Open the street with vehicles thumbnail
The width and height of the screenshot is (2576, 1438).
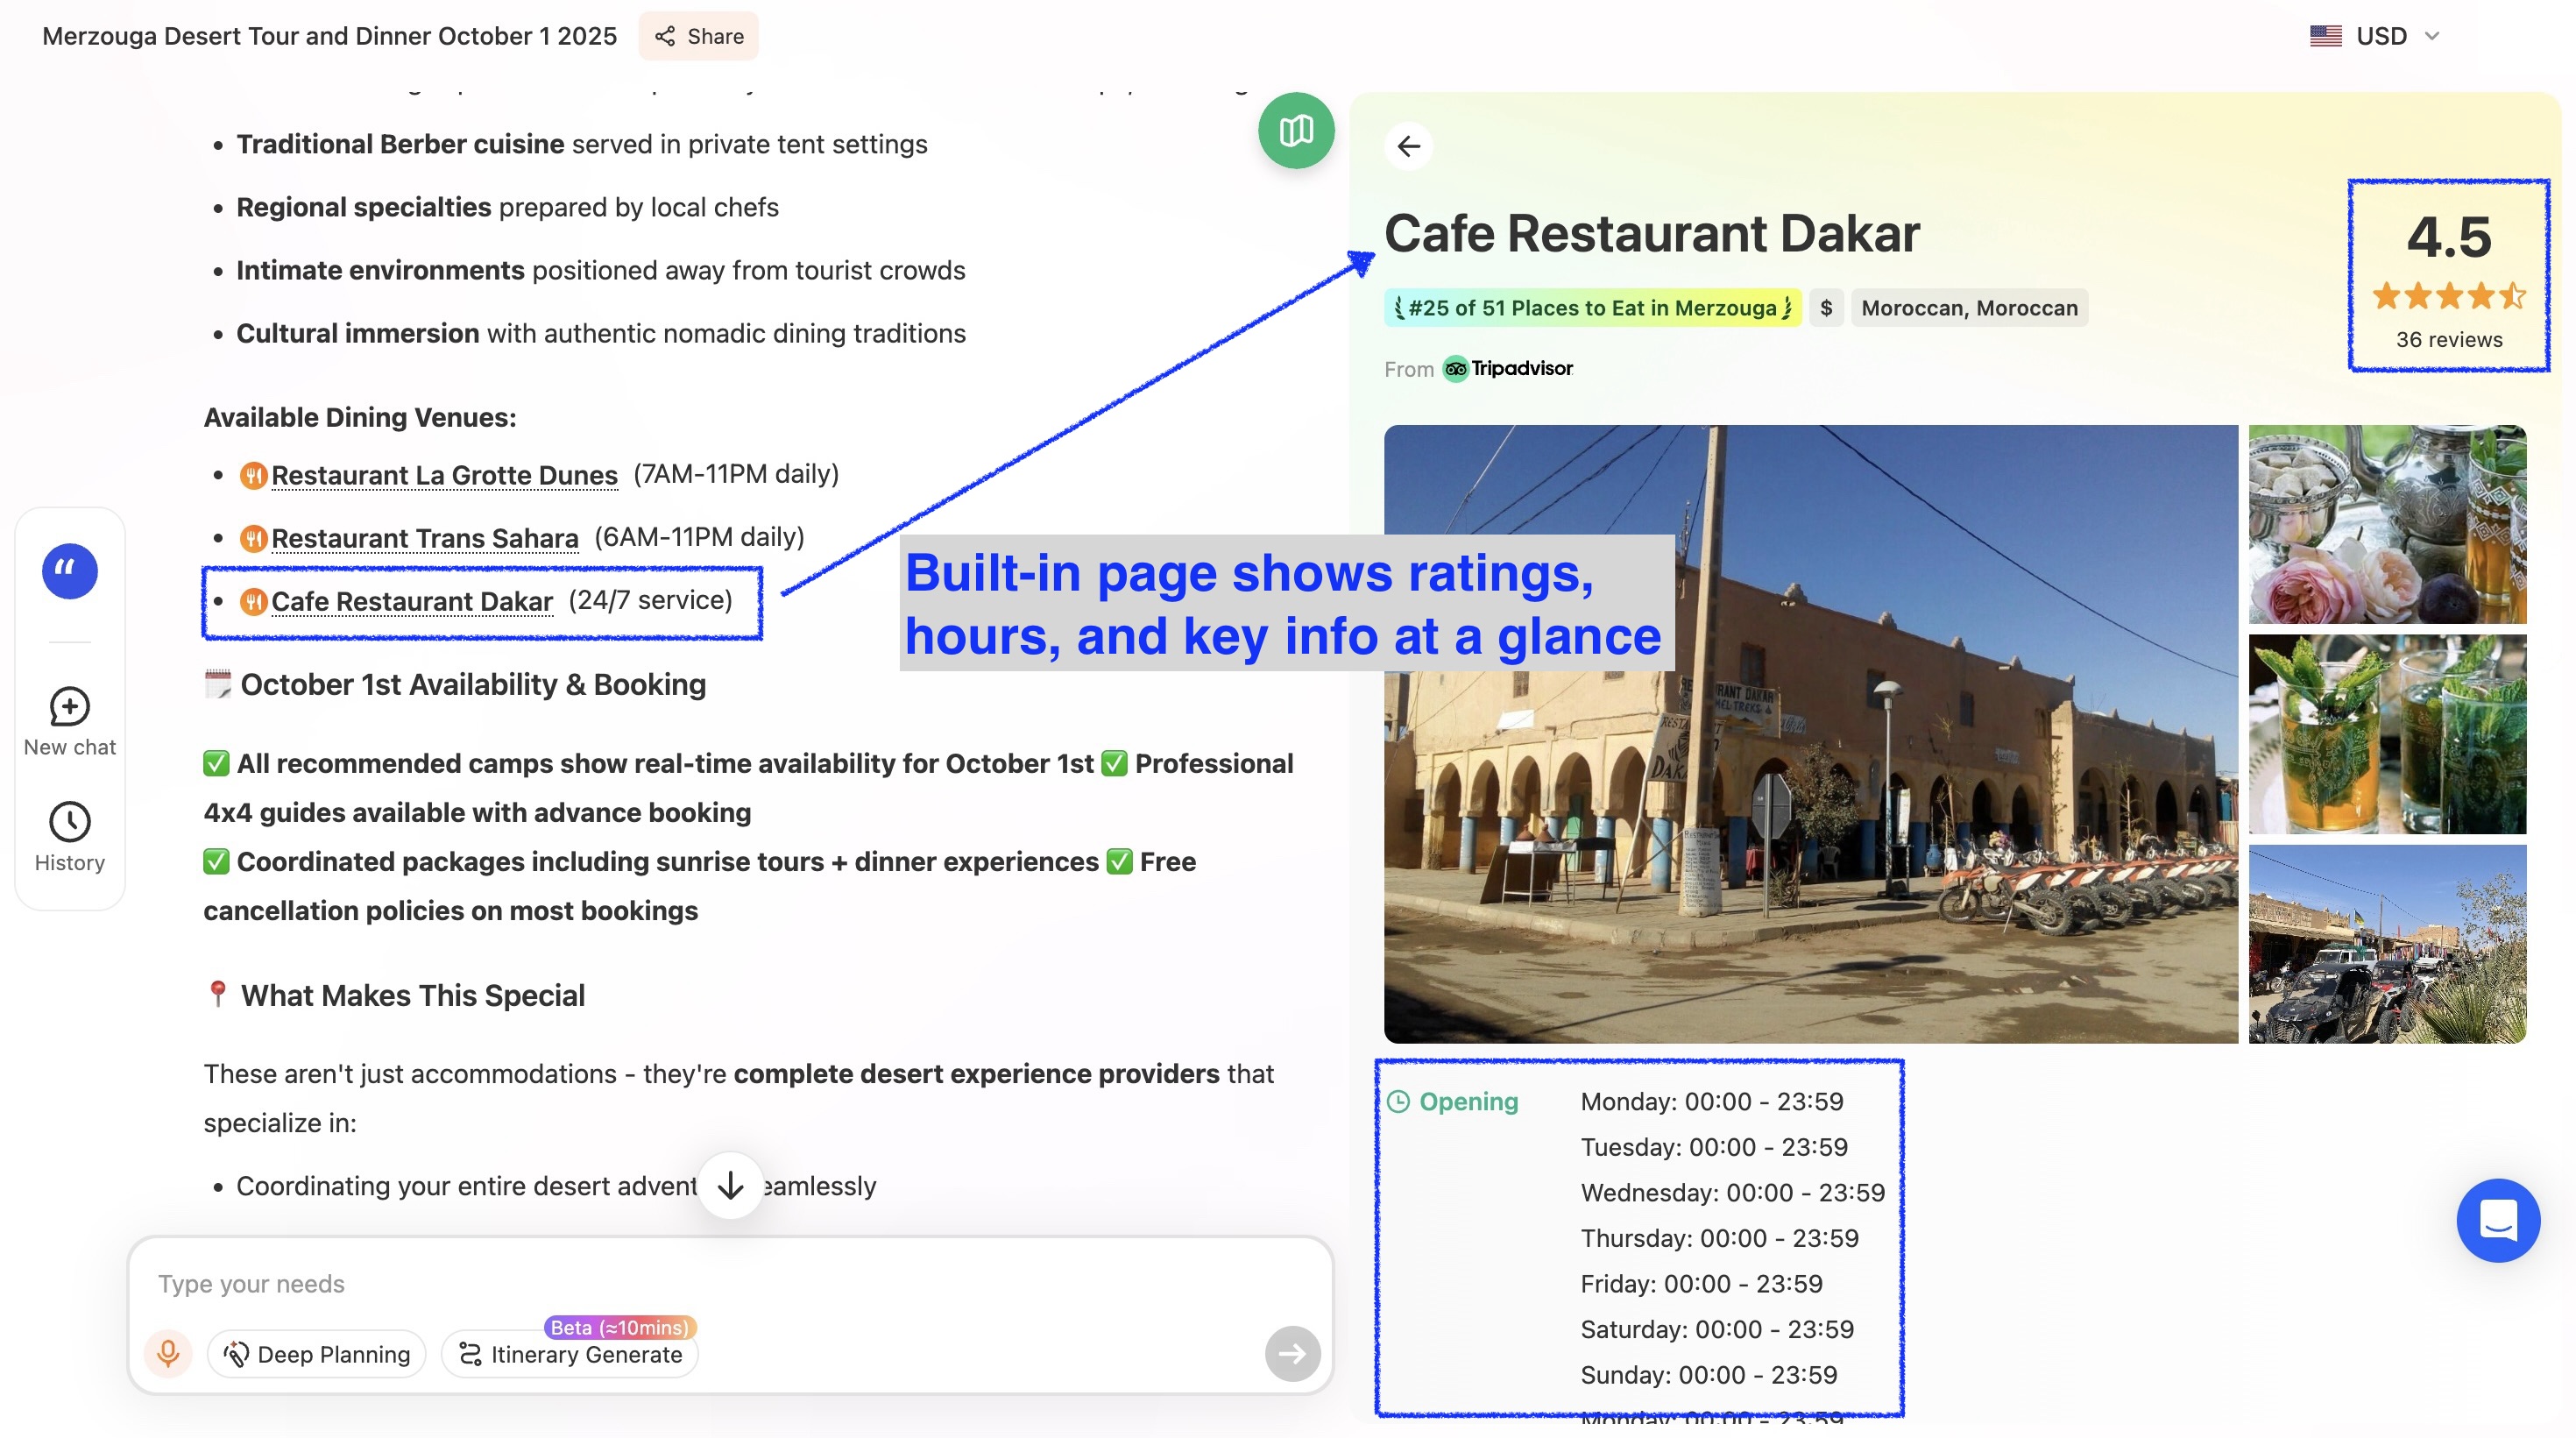point(2387,944)
